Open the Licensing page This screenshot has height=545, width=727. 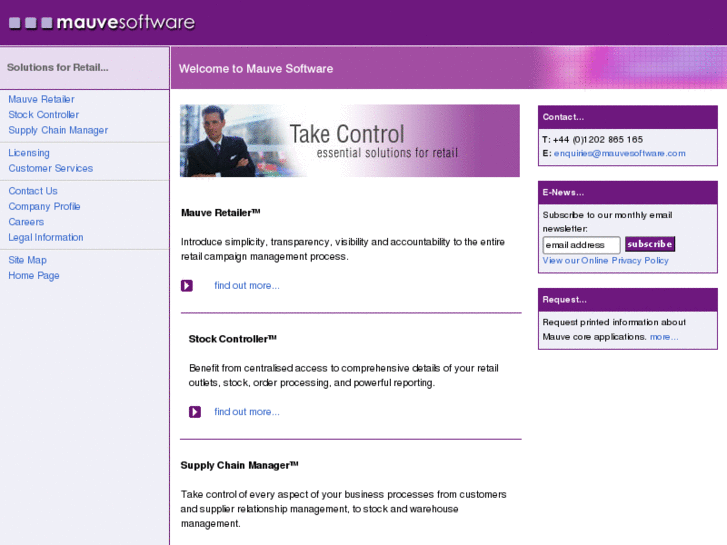pos(29,153)
